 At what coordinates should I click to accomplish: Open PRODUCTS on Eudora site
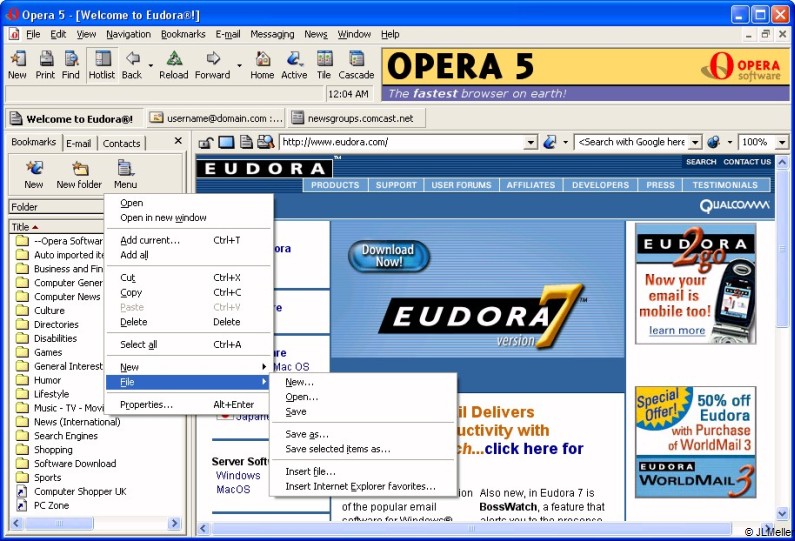335,185
